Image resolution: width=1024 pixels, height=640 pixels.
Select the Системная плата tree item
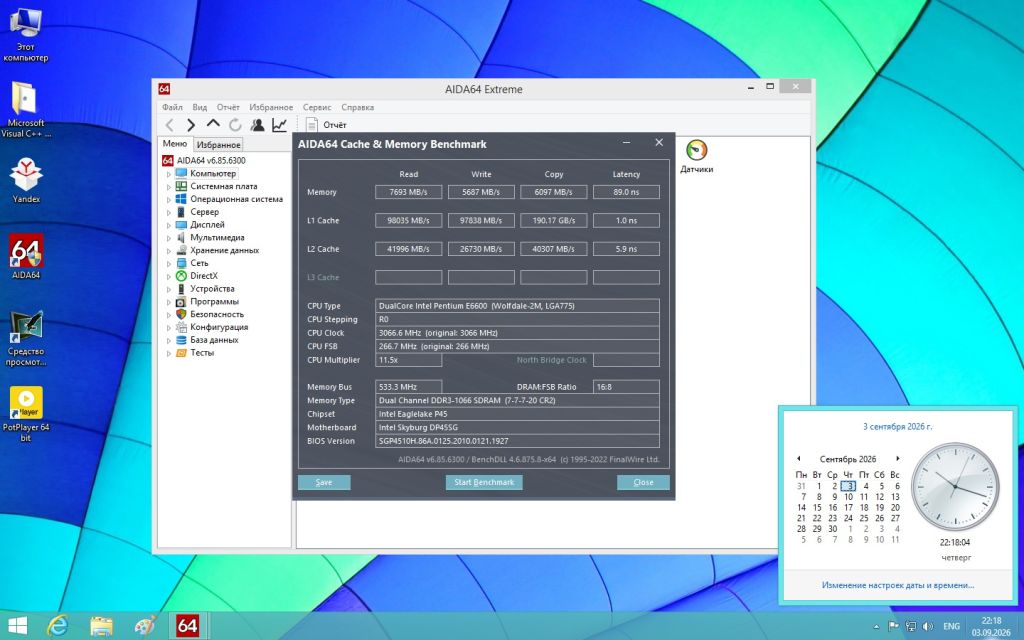click(224, 186)
